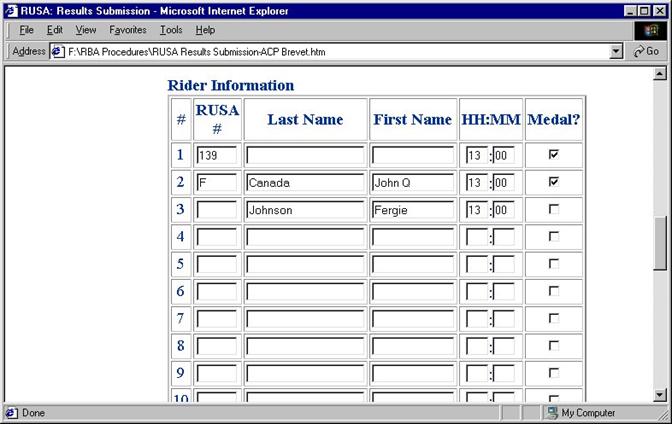This screenshot has width=672, height=424.
Task: Click the scroll down arrow of the page
Action: tap(659, 395)
